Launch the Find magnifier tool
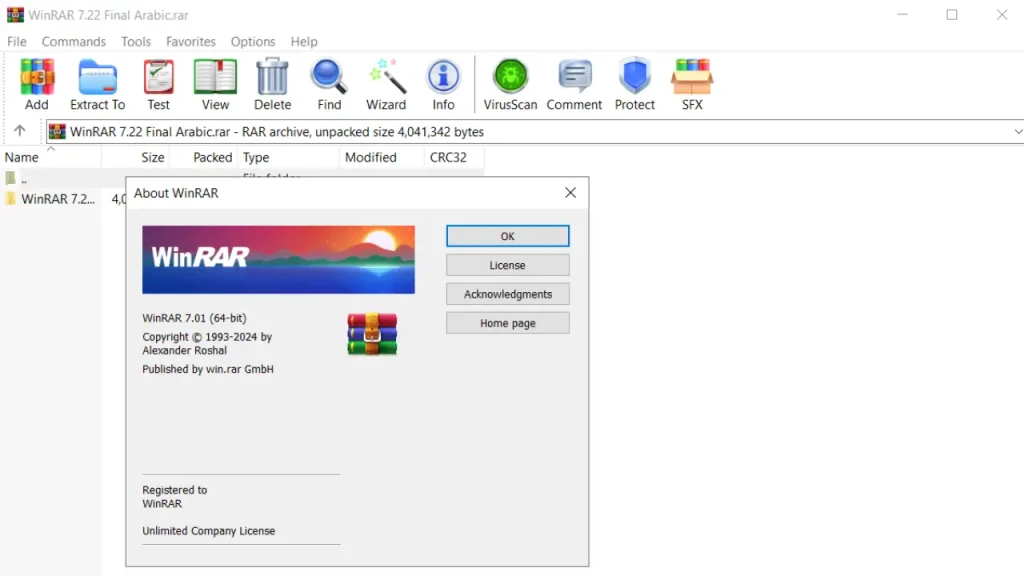The width and height of the screenshot is (1024, 576). tap(329, 84)
